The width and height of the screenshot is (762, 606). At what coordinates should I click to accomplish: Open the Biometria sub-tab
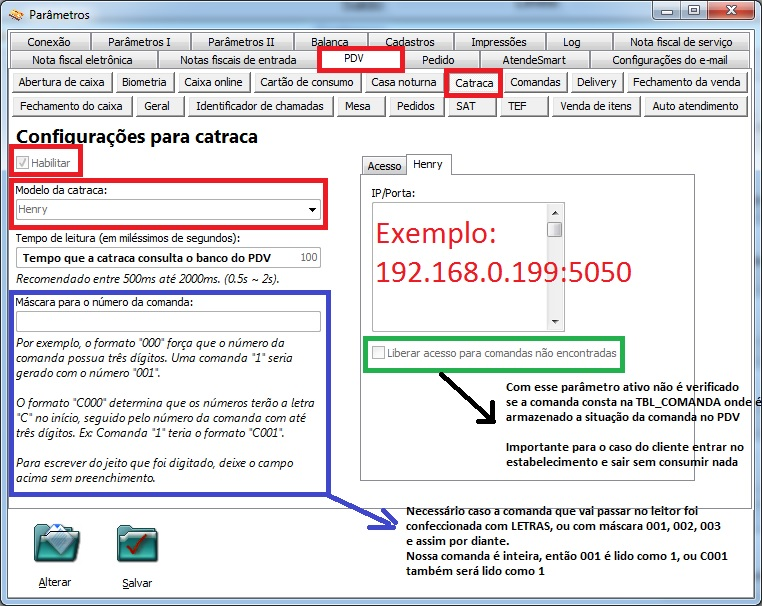144,82
